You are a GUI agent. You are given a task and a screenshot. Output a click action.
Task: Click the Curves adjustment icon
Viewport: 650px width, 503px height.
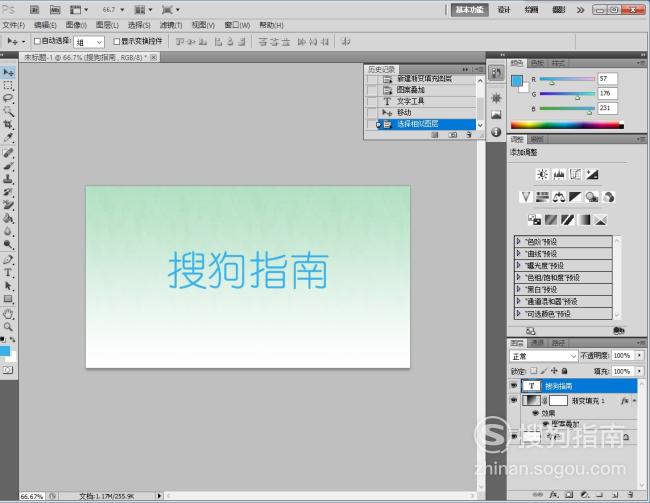pyautogui.click(x=575, y=175)
